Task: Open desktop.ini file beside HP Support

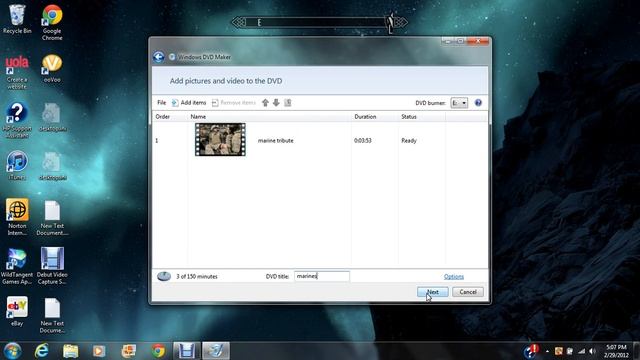Action: point(52,117)
